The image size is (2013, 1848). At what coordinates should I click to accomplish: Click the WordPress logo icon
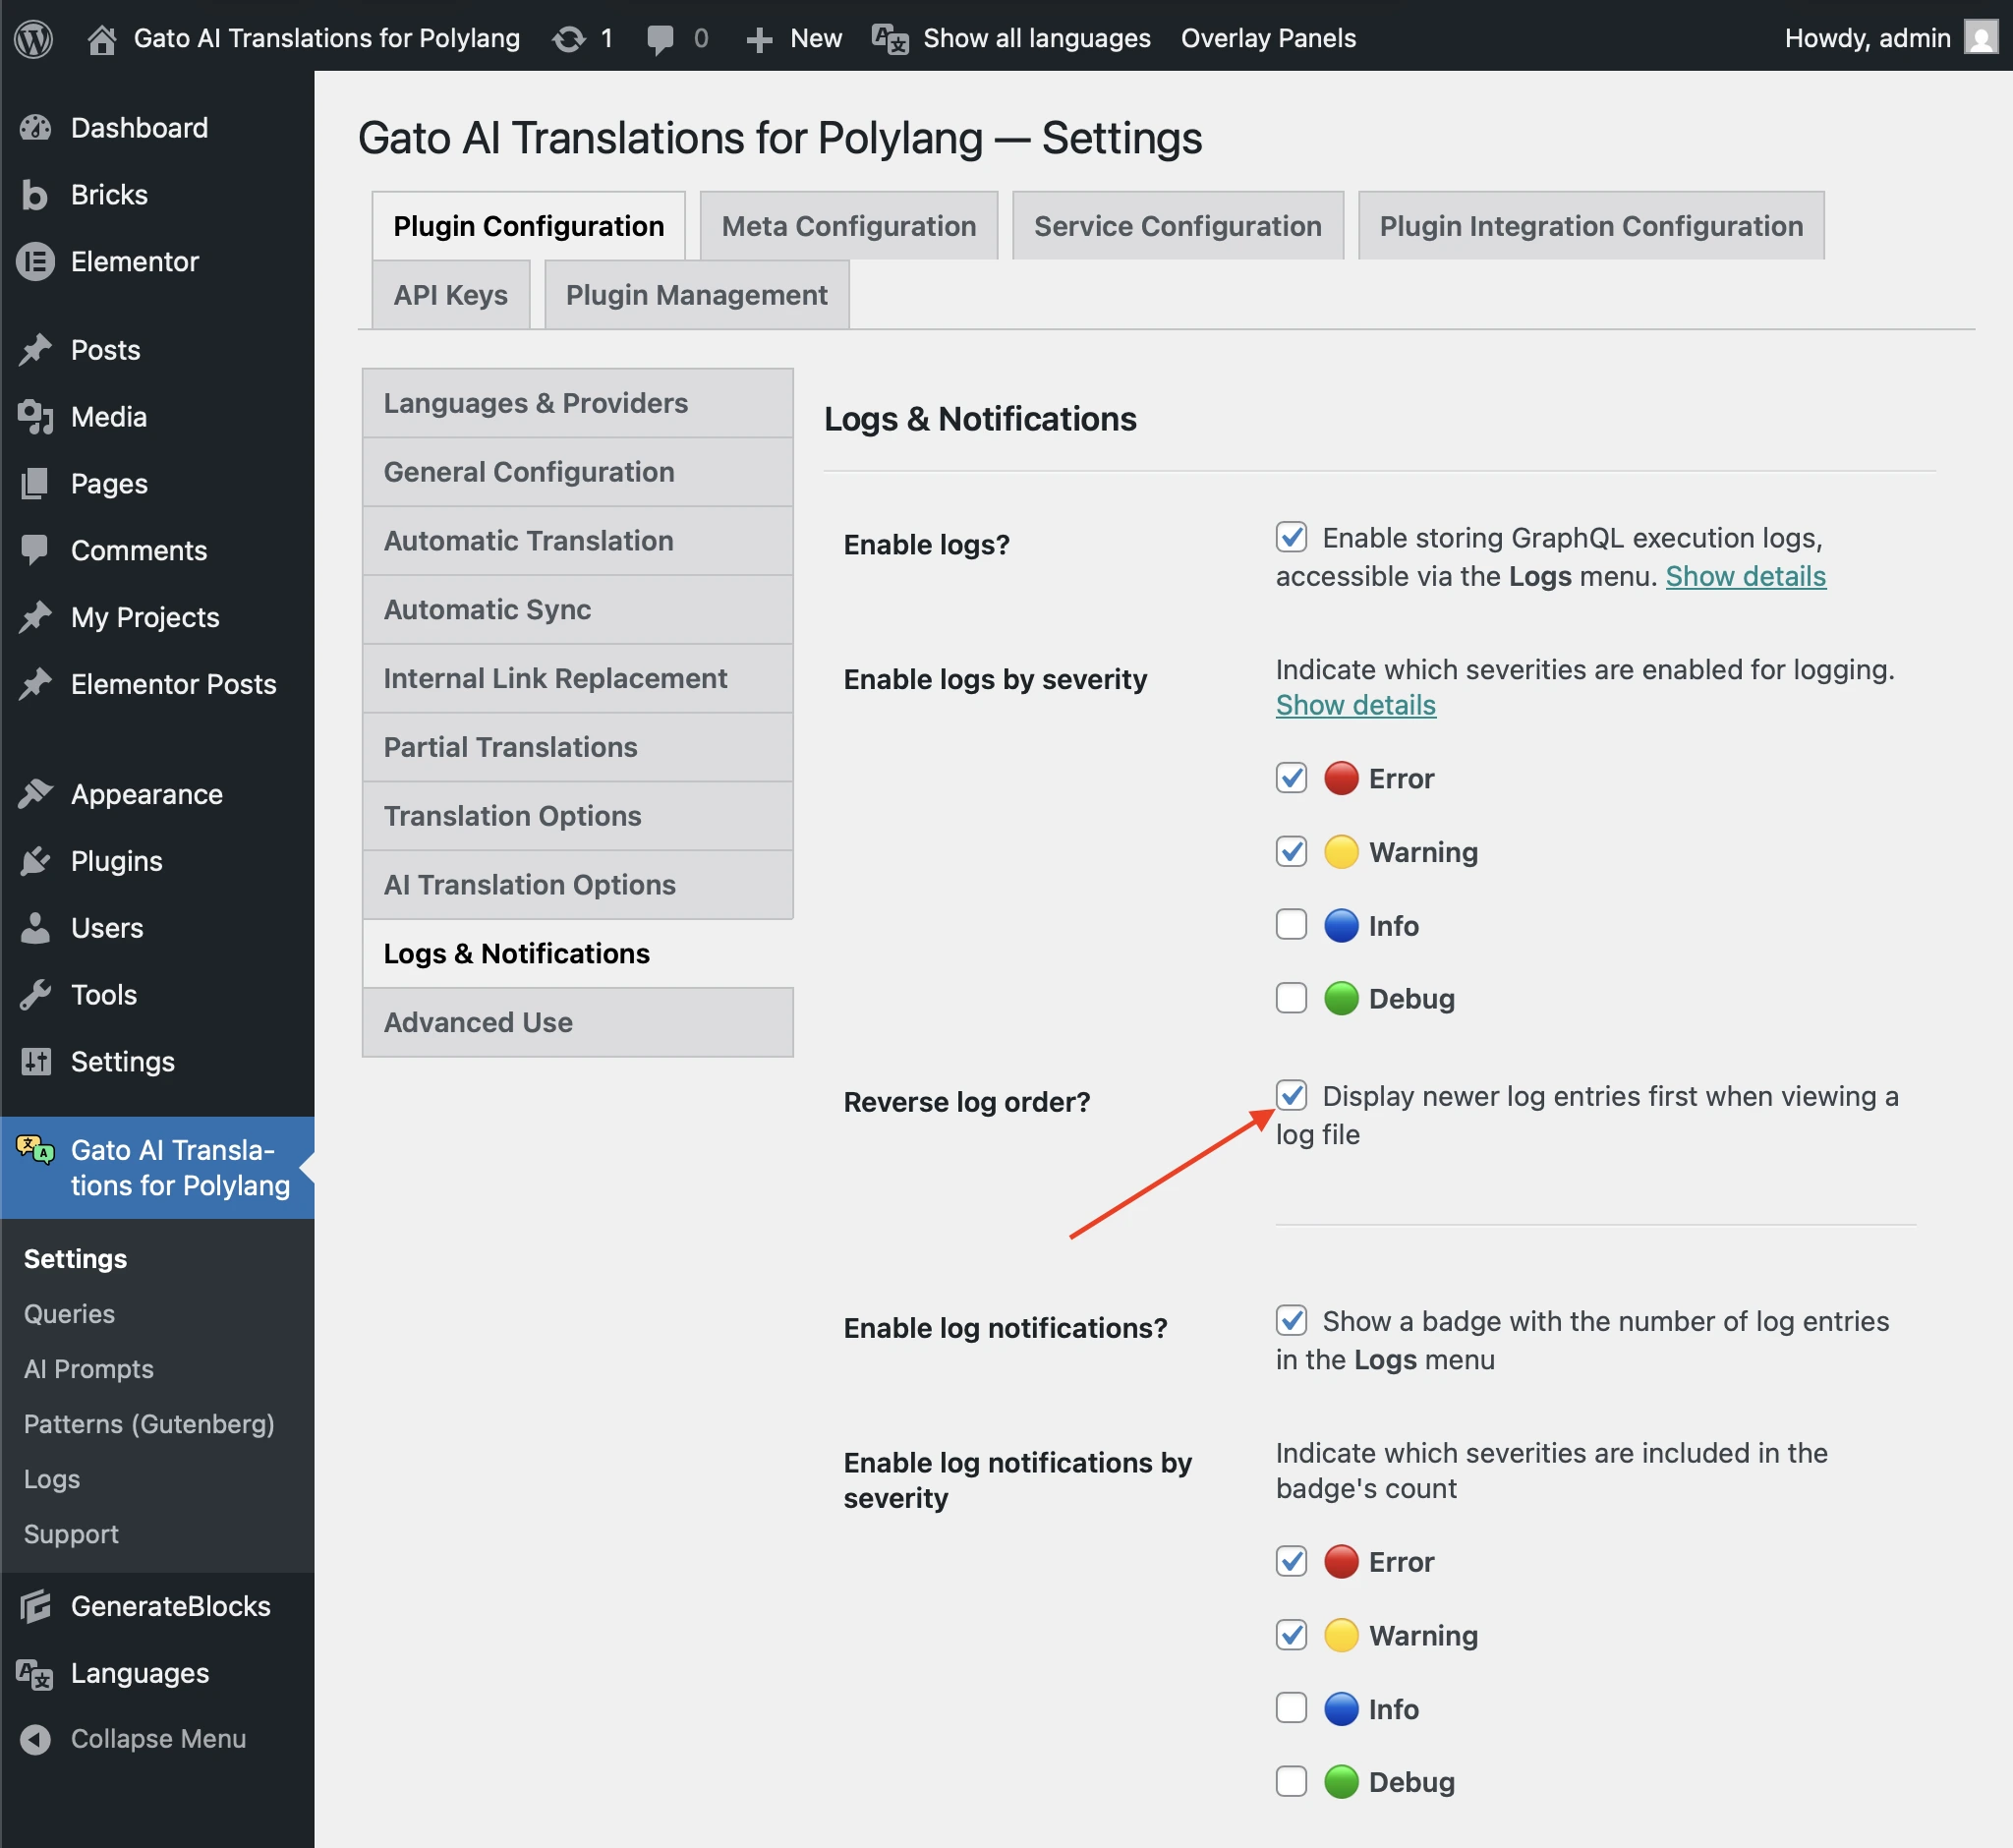[x=33, y=37]
